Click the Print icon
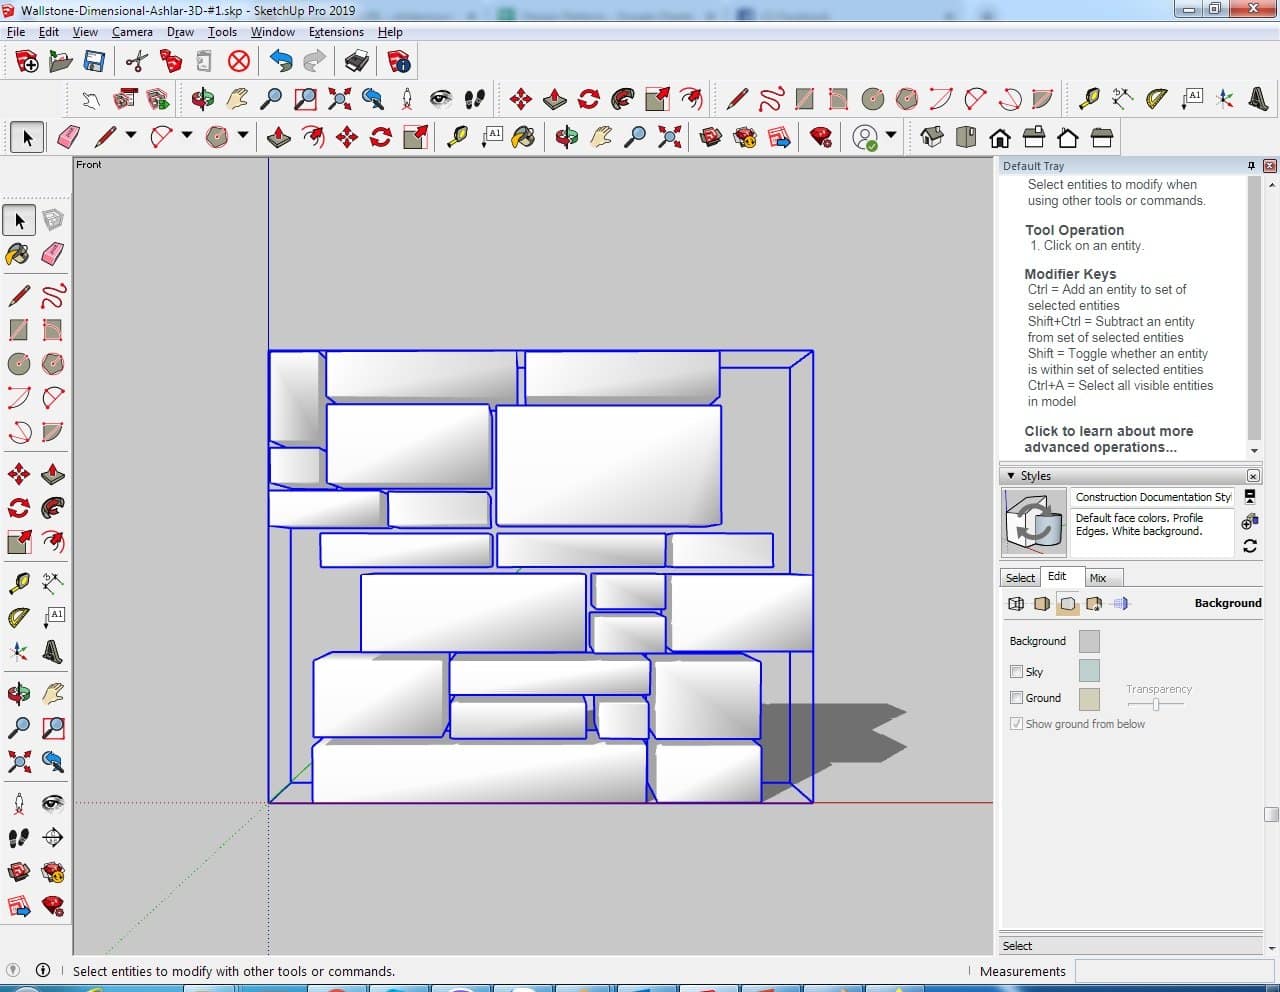The width and height of the screenshot is (1280, 992). pos(356,62)
